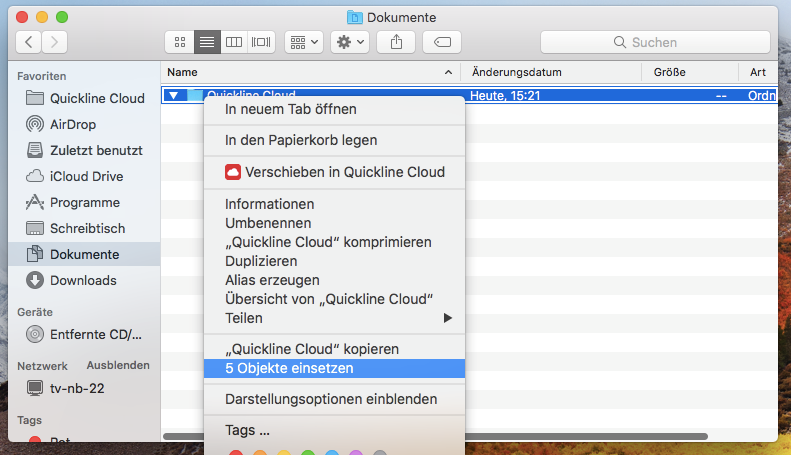This screenshot has height=455, width=791.
Task: Sort by the Art column header
Action: click(x=758, y=72)
